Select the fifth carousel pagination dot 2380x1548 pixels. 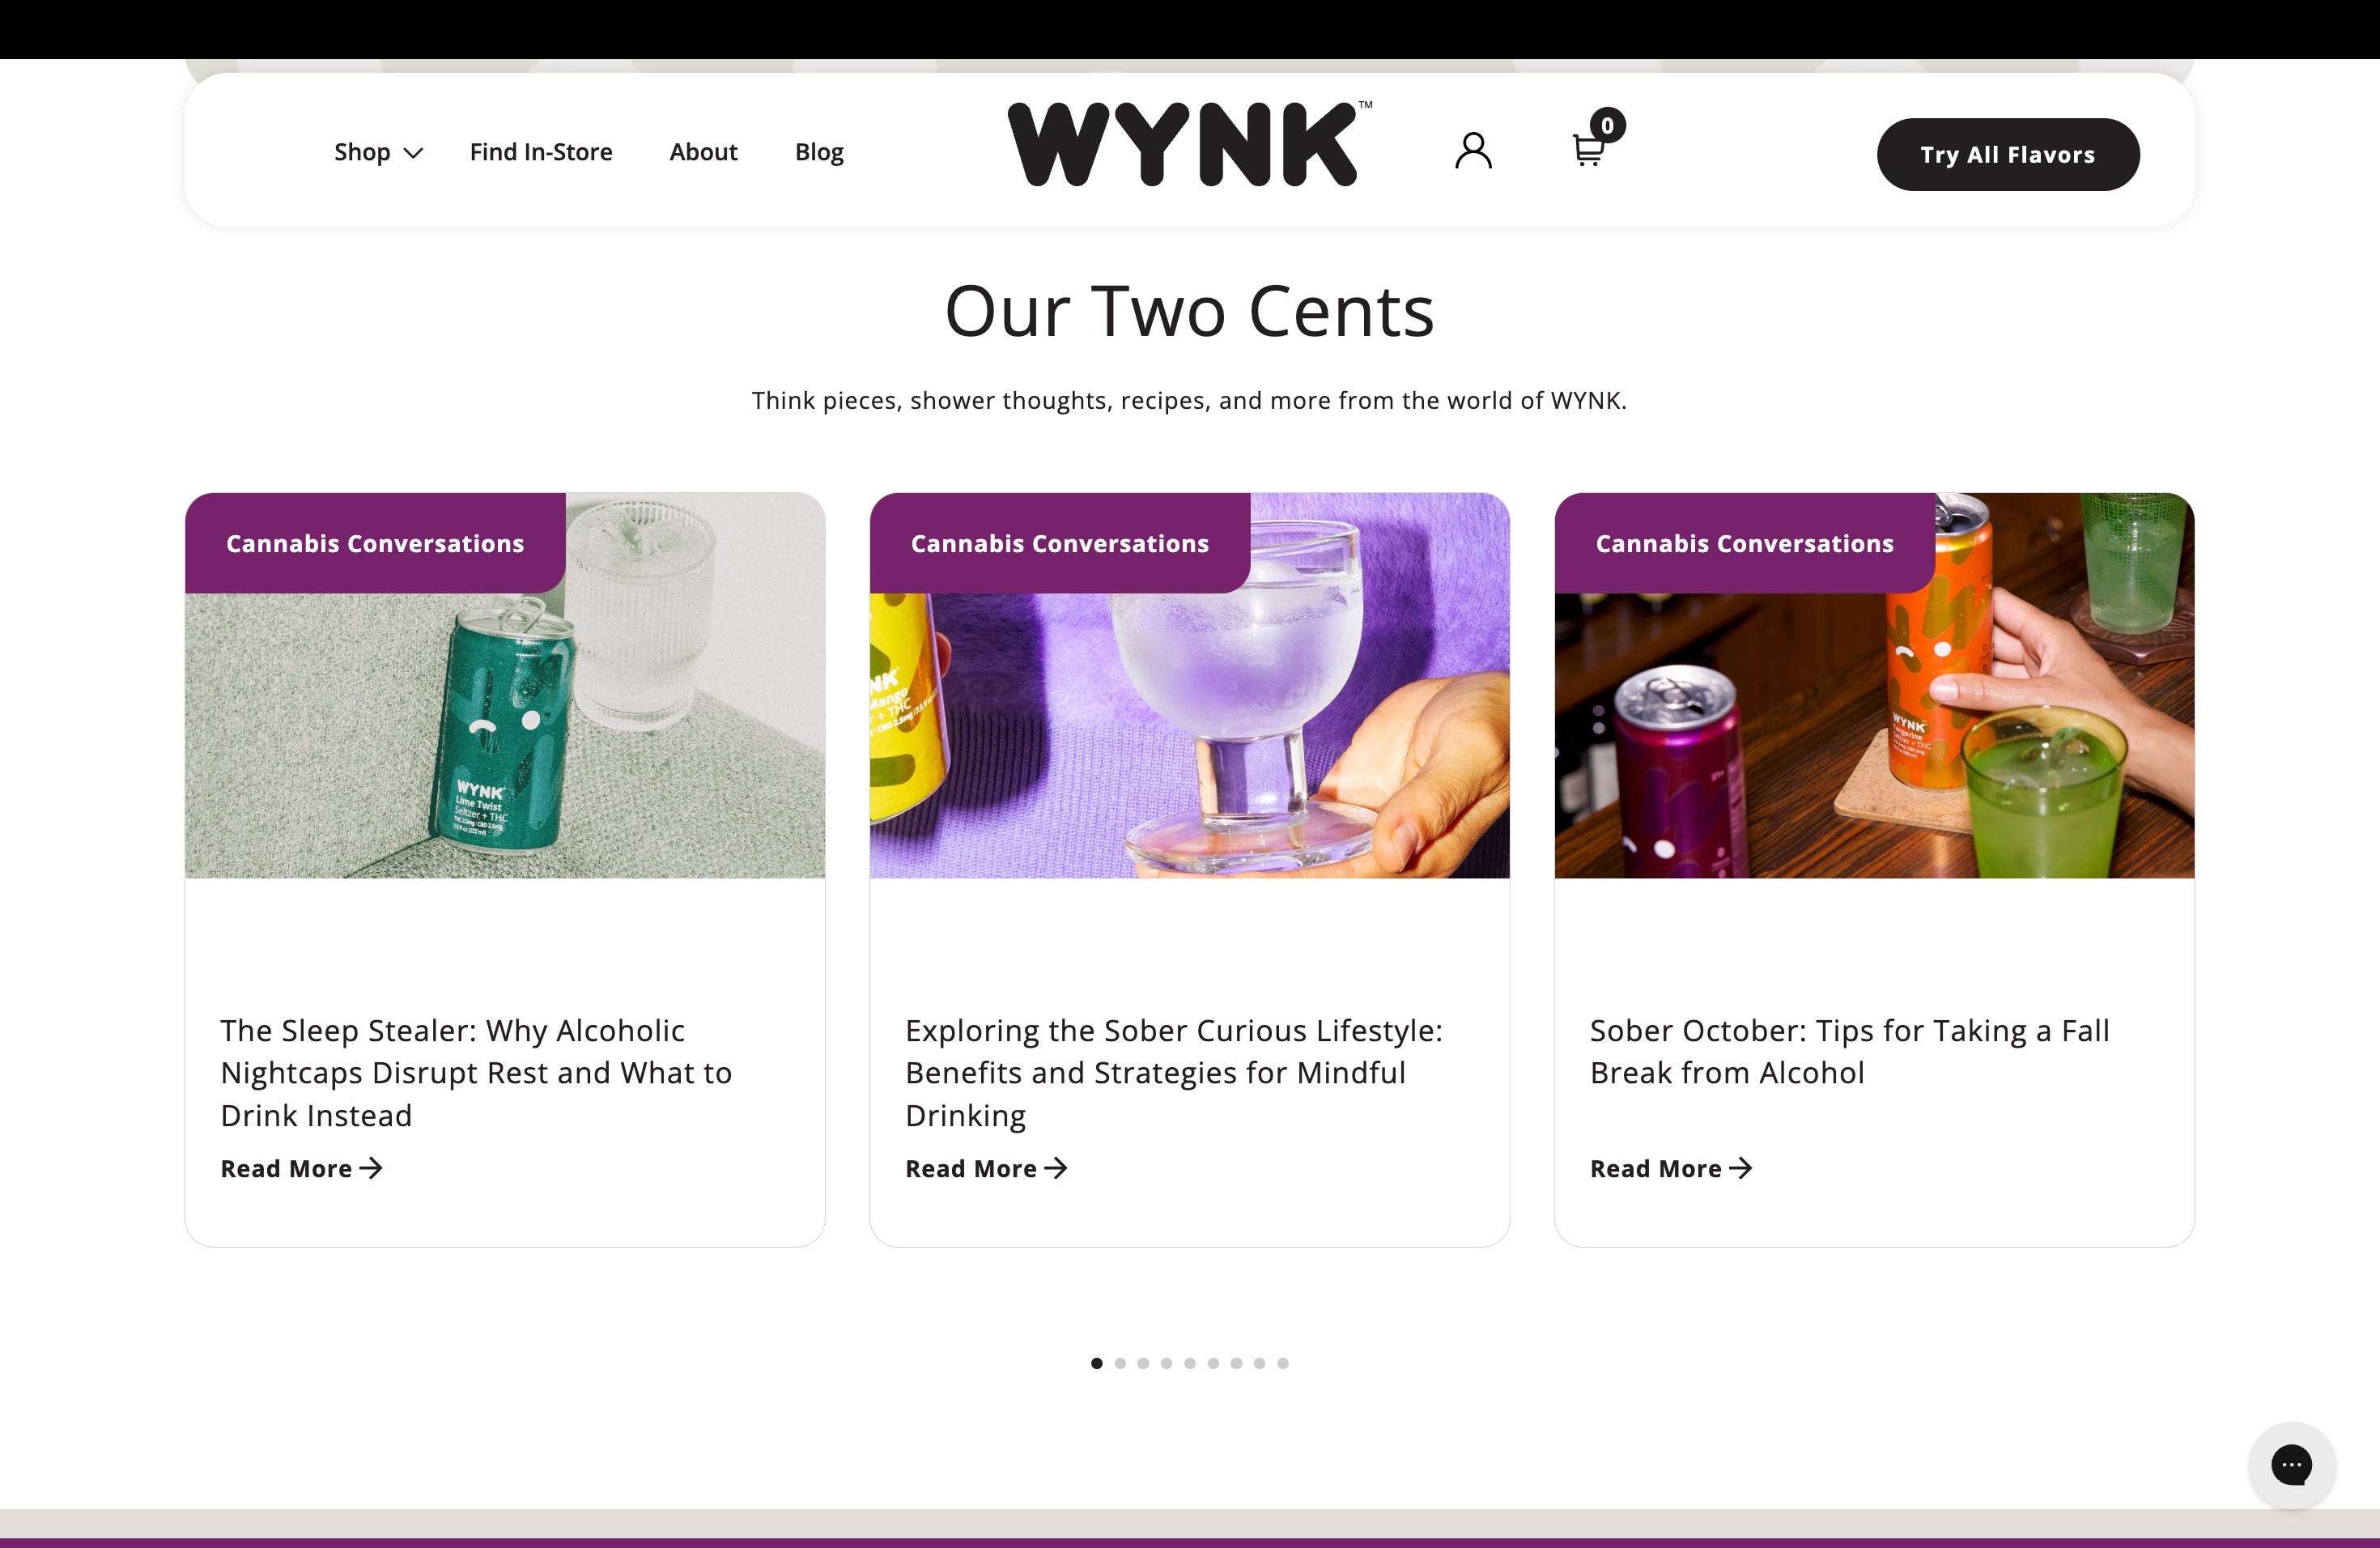[1190, 1363]
